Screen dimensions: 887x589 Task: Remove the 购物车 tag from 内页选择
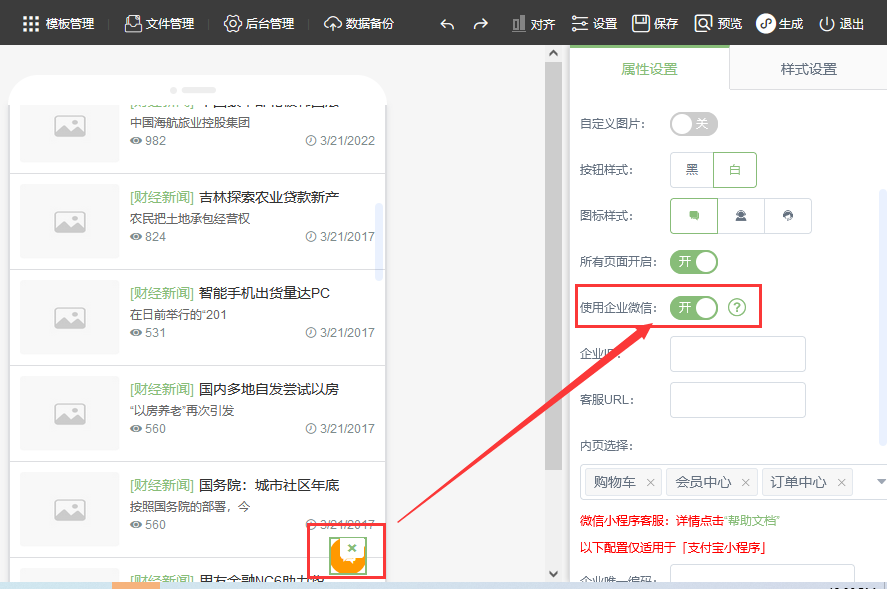(x=651, y=482)
